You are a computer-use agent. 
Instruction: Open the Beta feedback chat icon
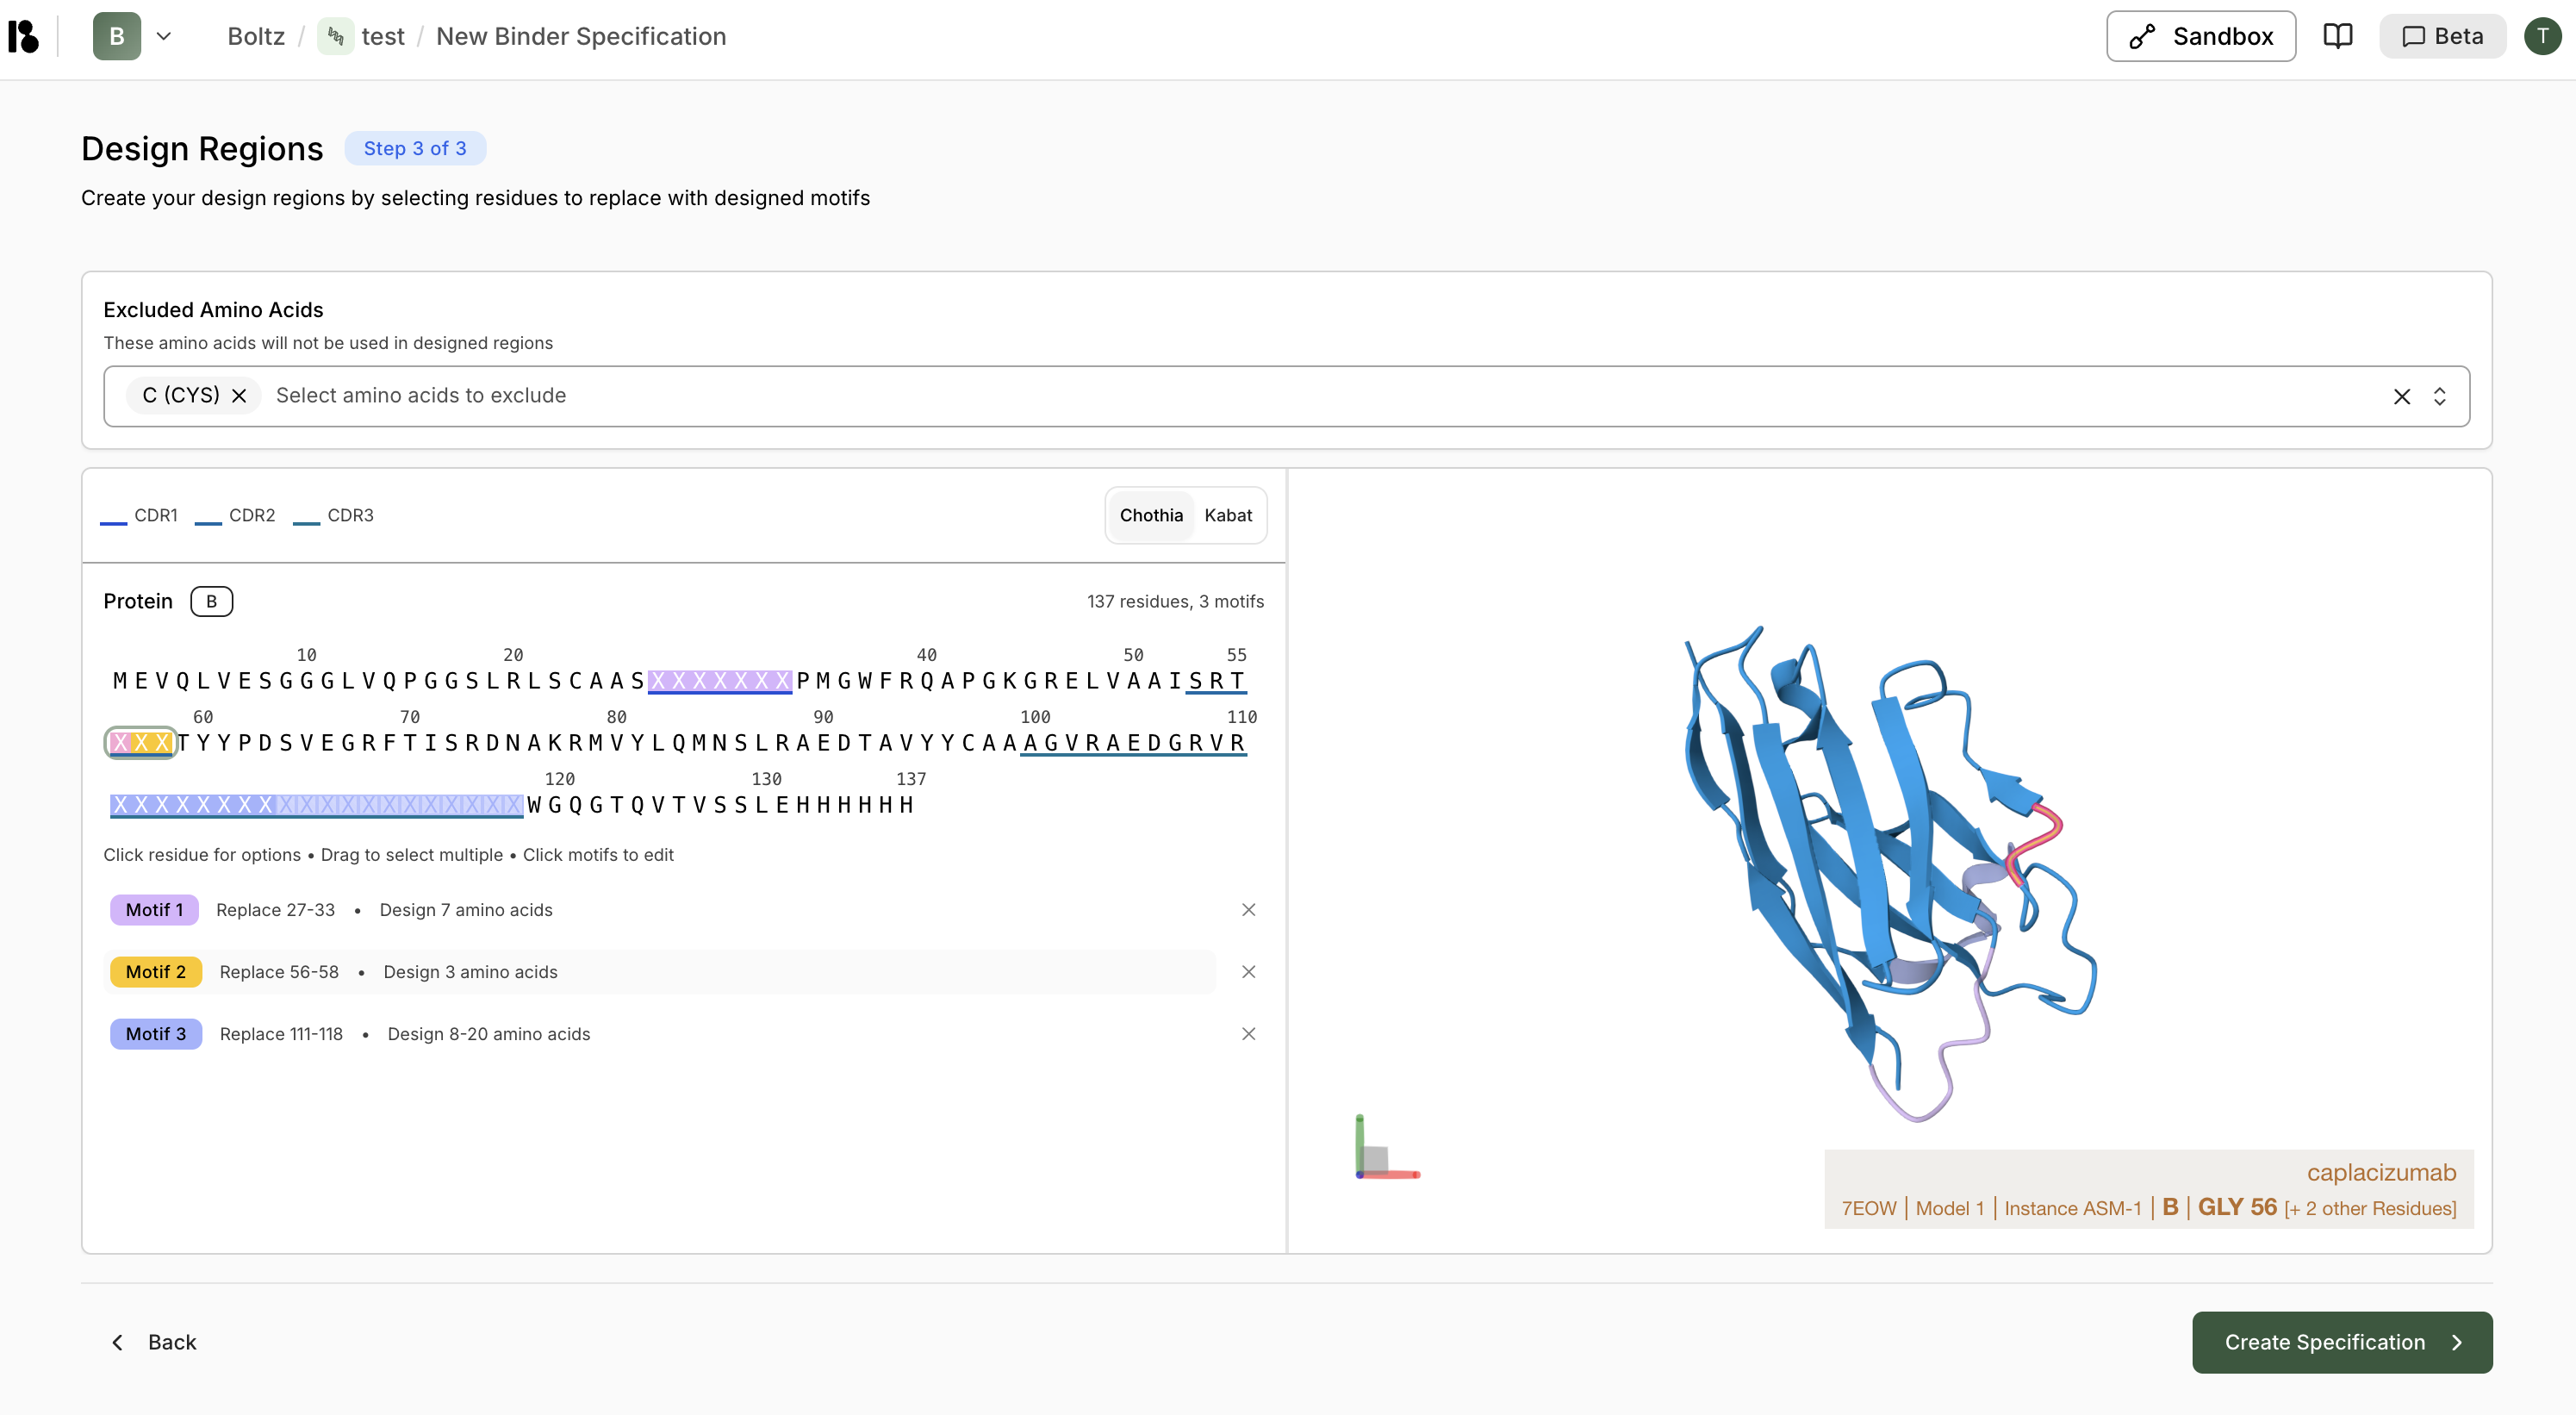click(2414, 36)
